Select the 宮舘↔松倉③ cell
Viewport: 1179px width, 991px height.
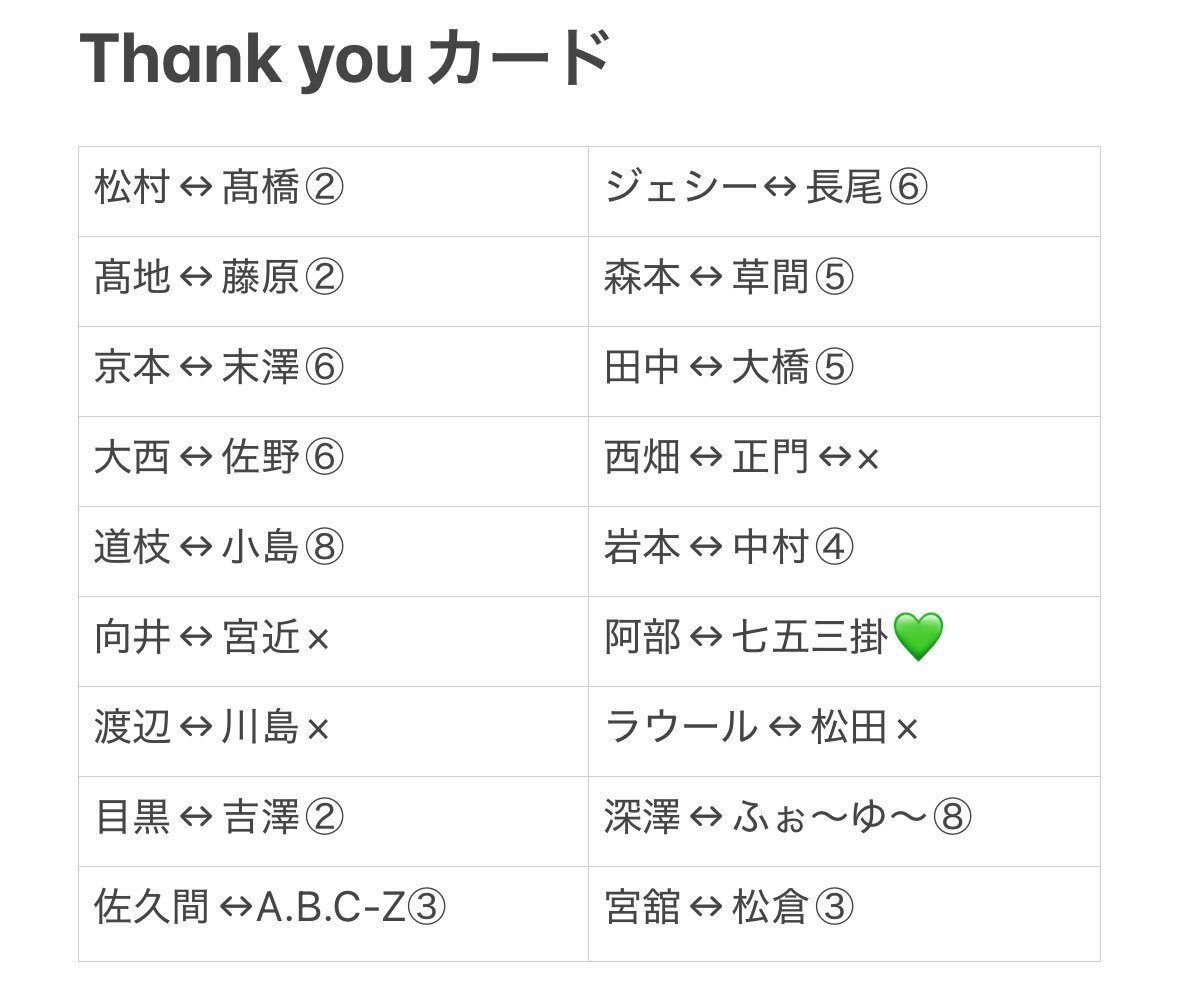[x=844, y=914]
